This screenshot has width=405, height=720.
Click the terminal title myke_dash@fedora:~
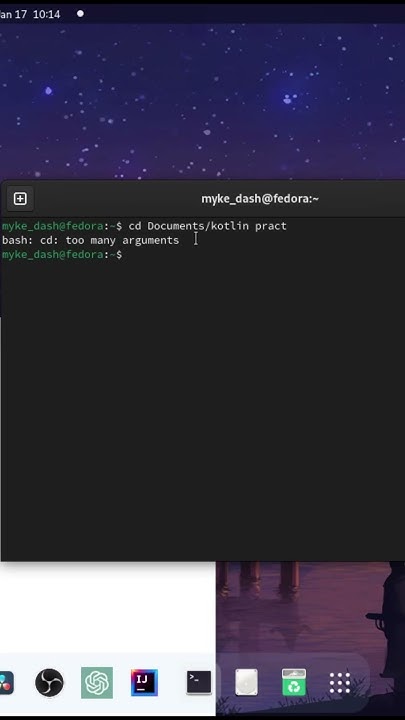coord(260,199)
